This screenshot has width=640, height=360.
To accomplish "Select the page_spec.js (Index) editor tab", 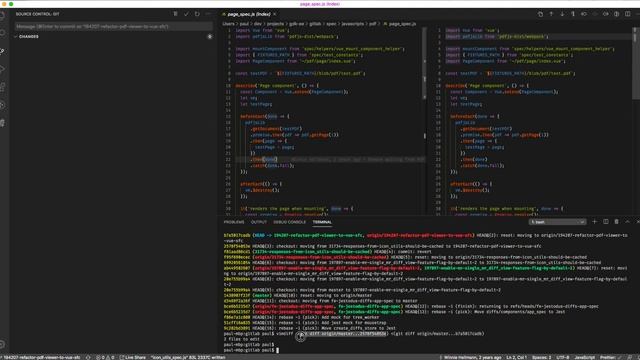I will pos(249,14).
